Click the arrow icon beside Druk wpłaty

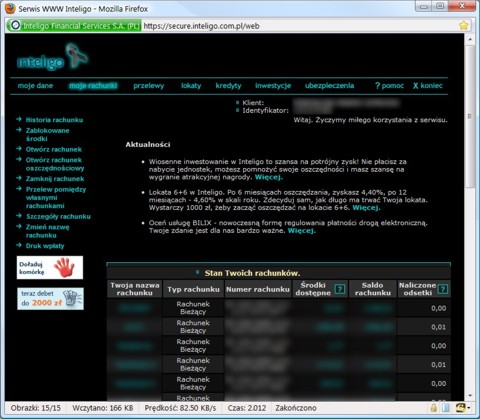(19, 245)
